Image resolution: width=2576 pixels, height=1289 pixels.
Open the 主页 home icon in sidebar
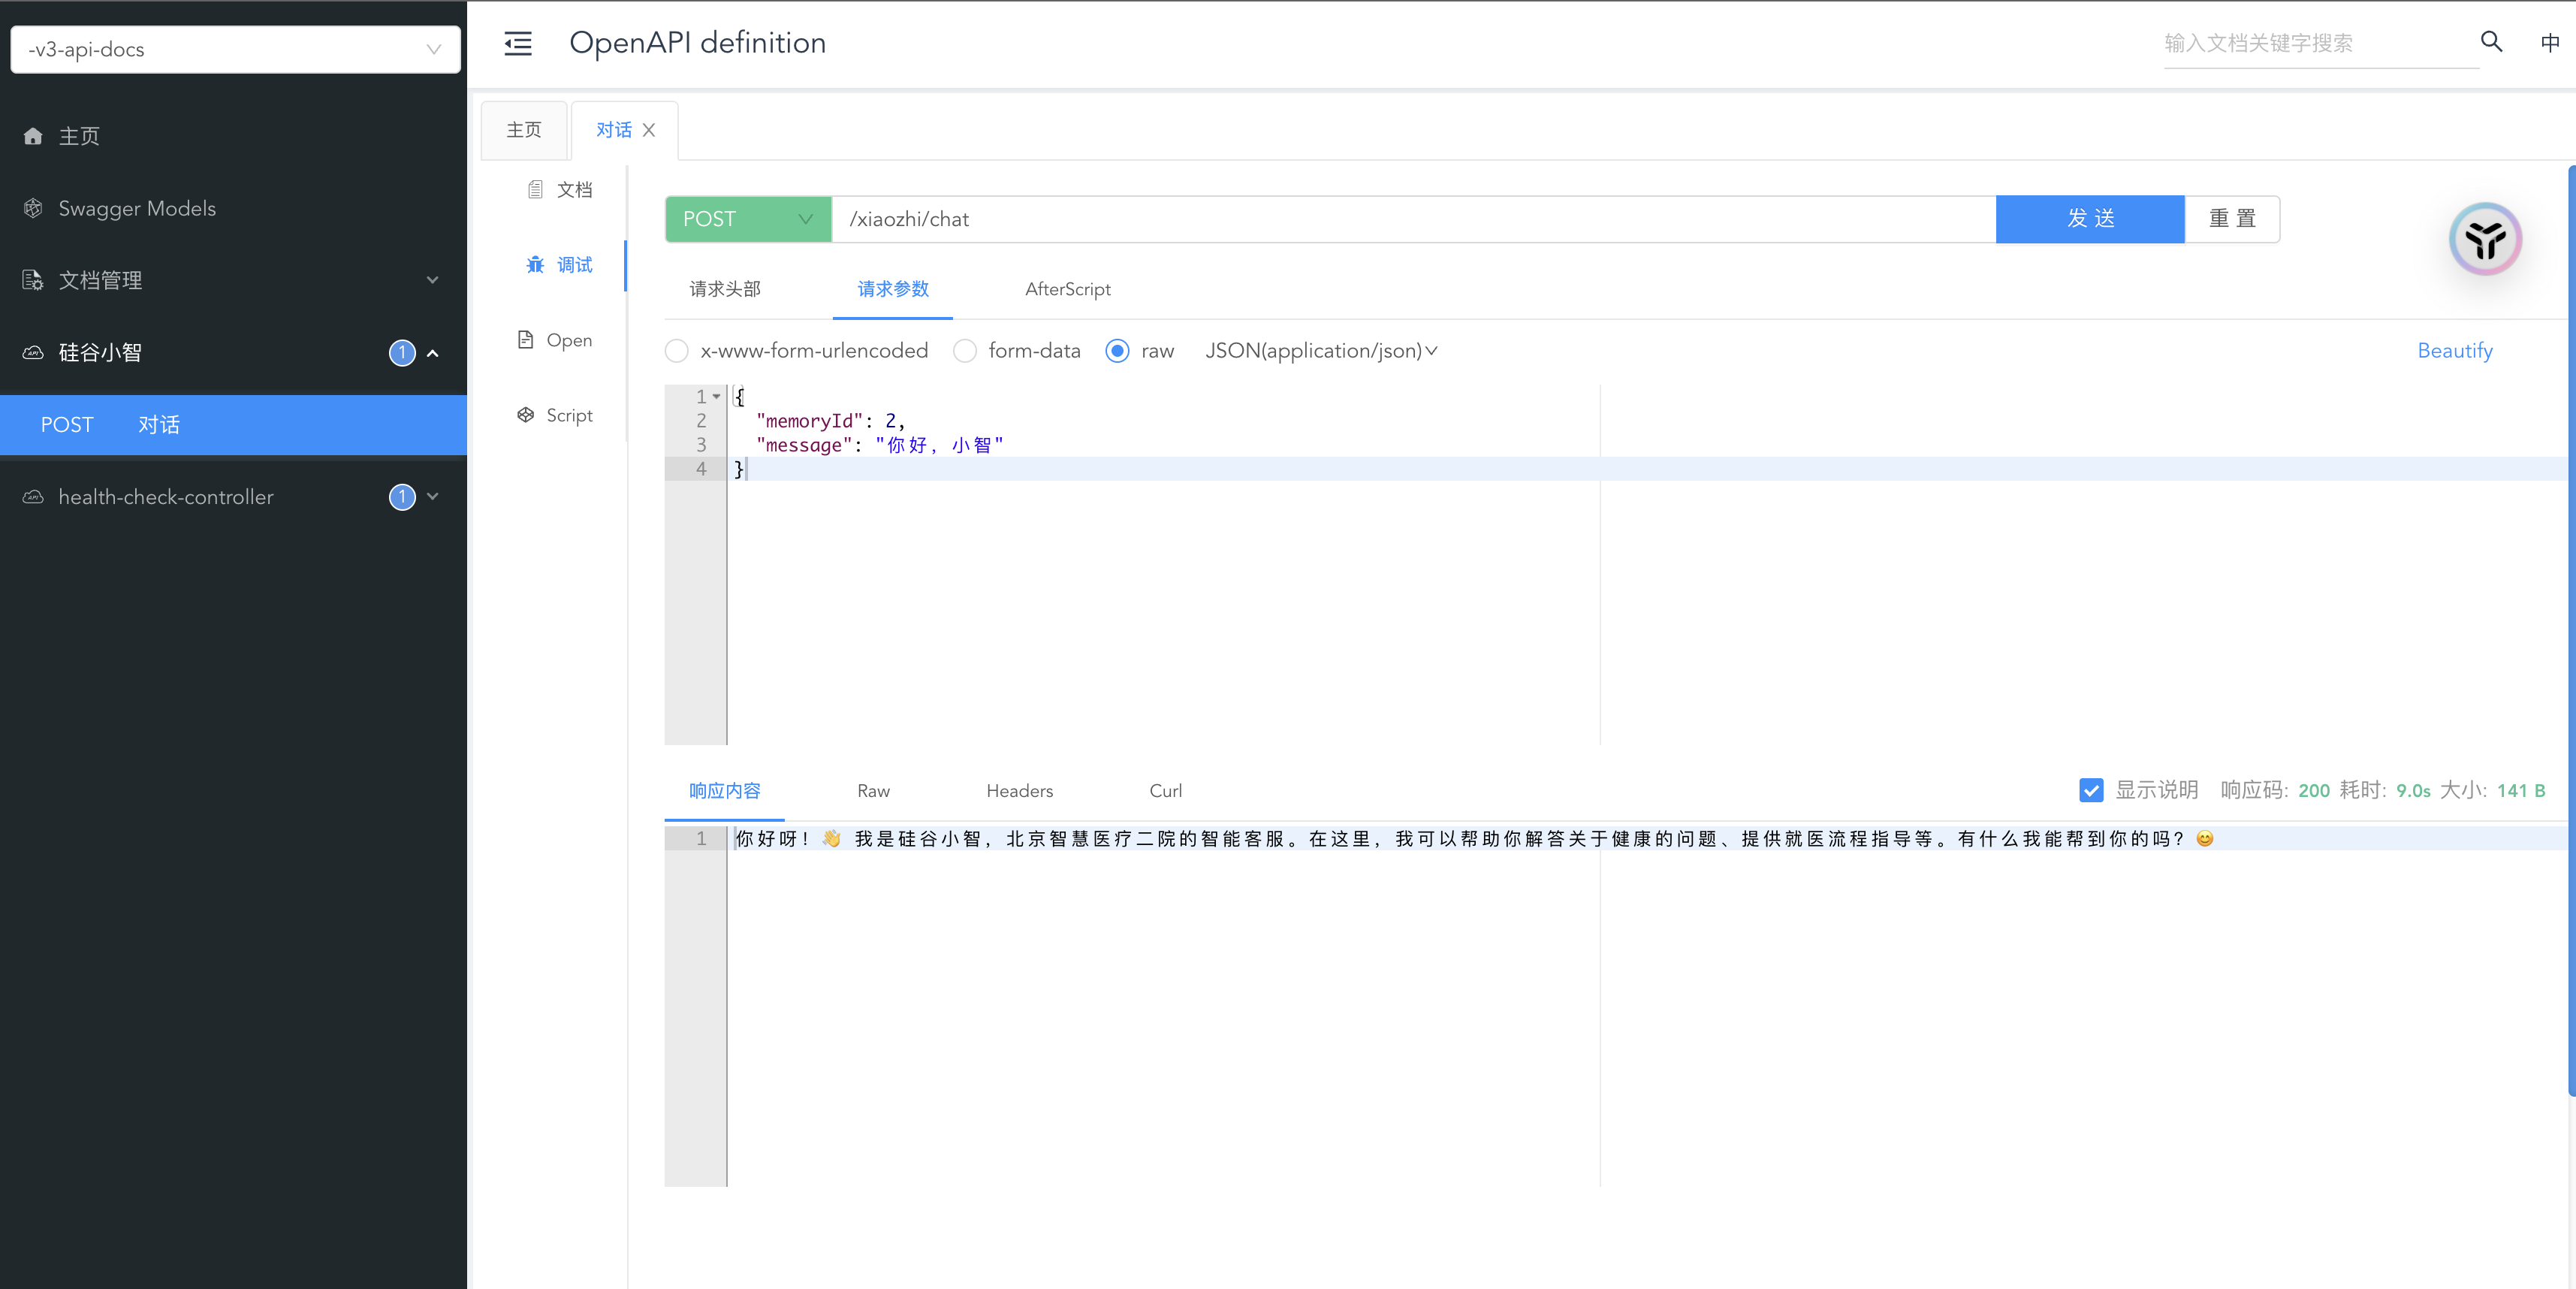(x=33, y=136)
